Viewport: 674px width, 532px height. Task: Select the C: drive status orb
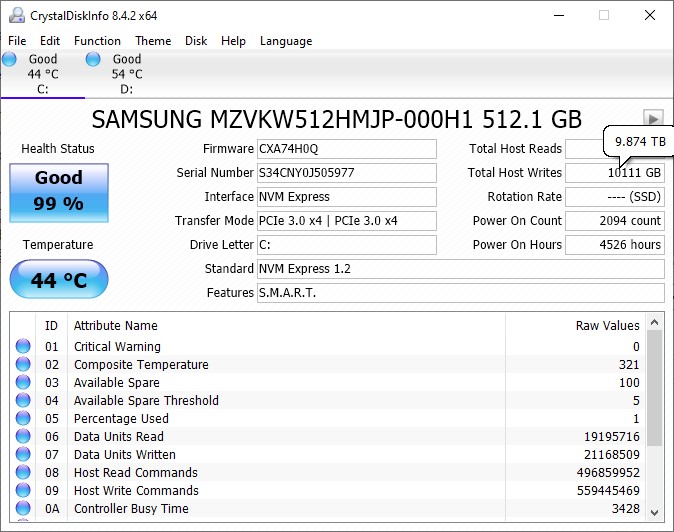click(x=9, y=59)
